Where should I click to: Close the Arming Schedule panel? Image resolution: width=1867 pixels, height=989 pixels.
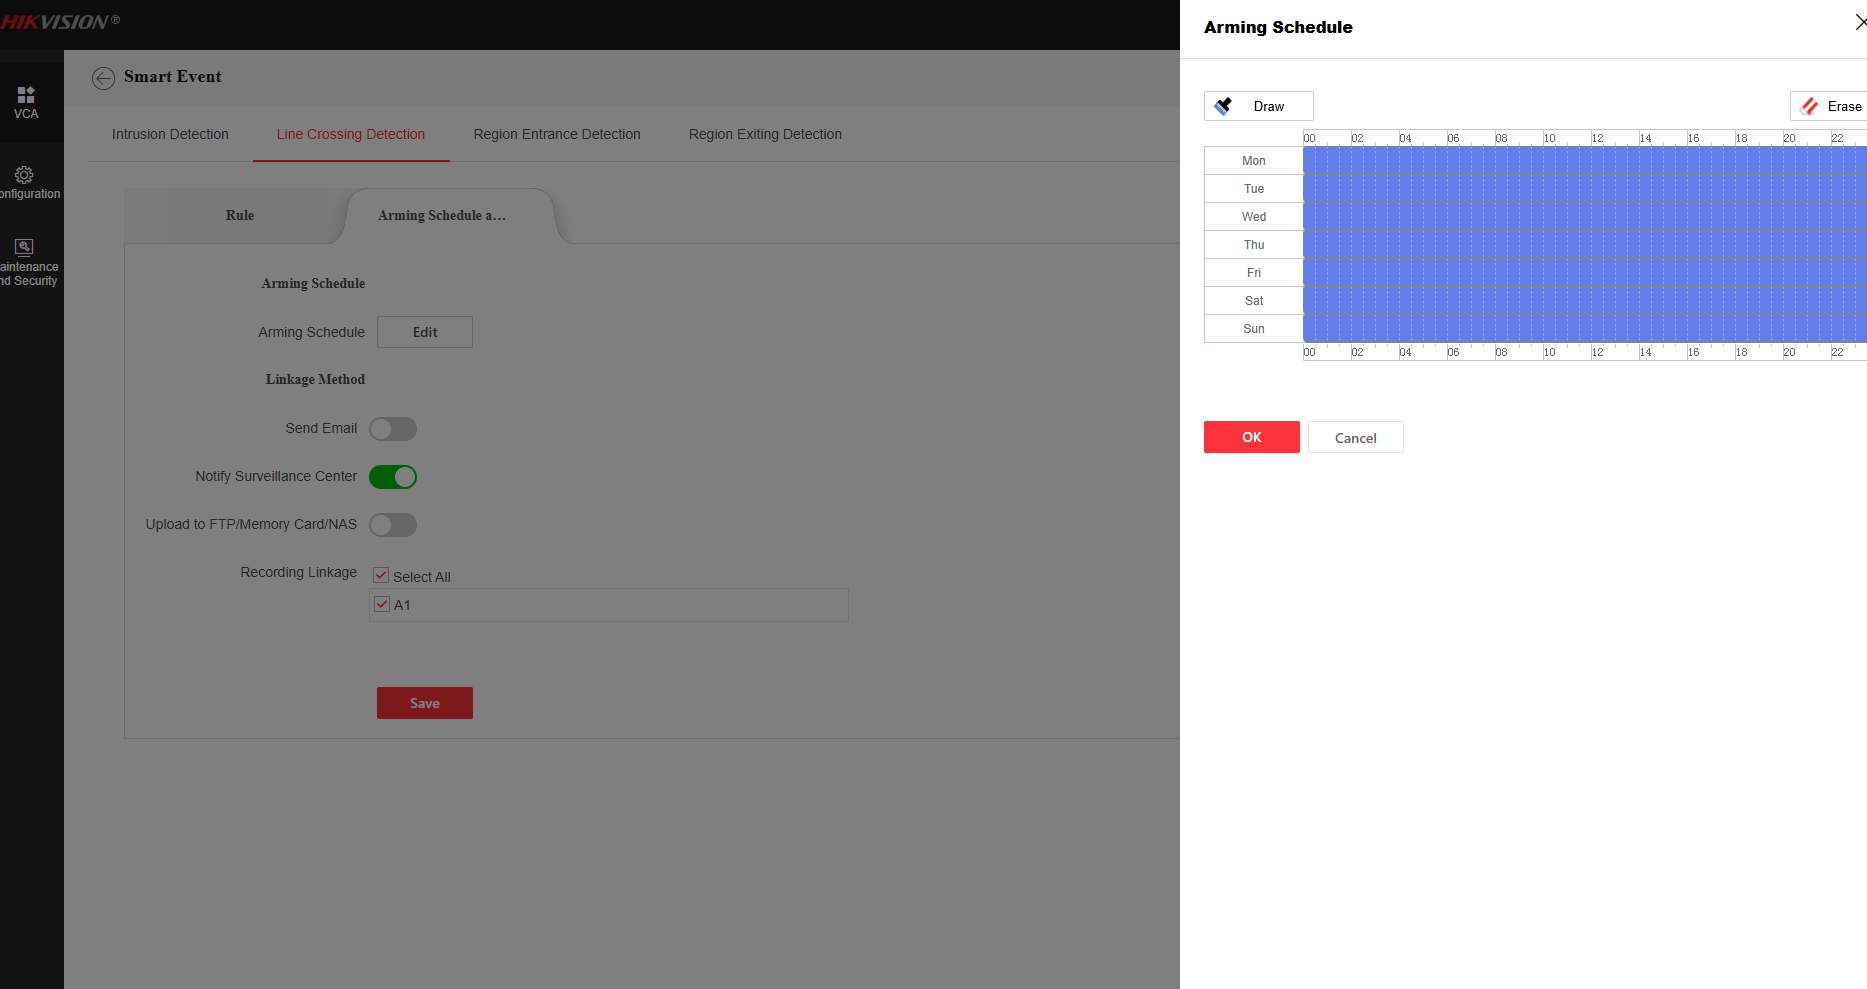tap(1859, 23)
